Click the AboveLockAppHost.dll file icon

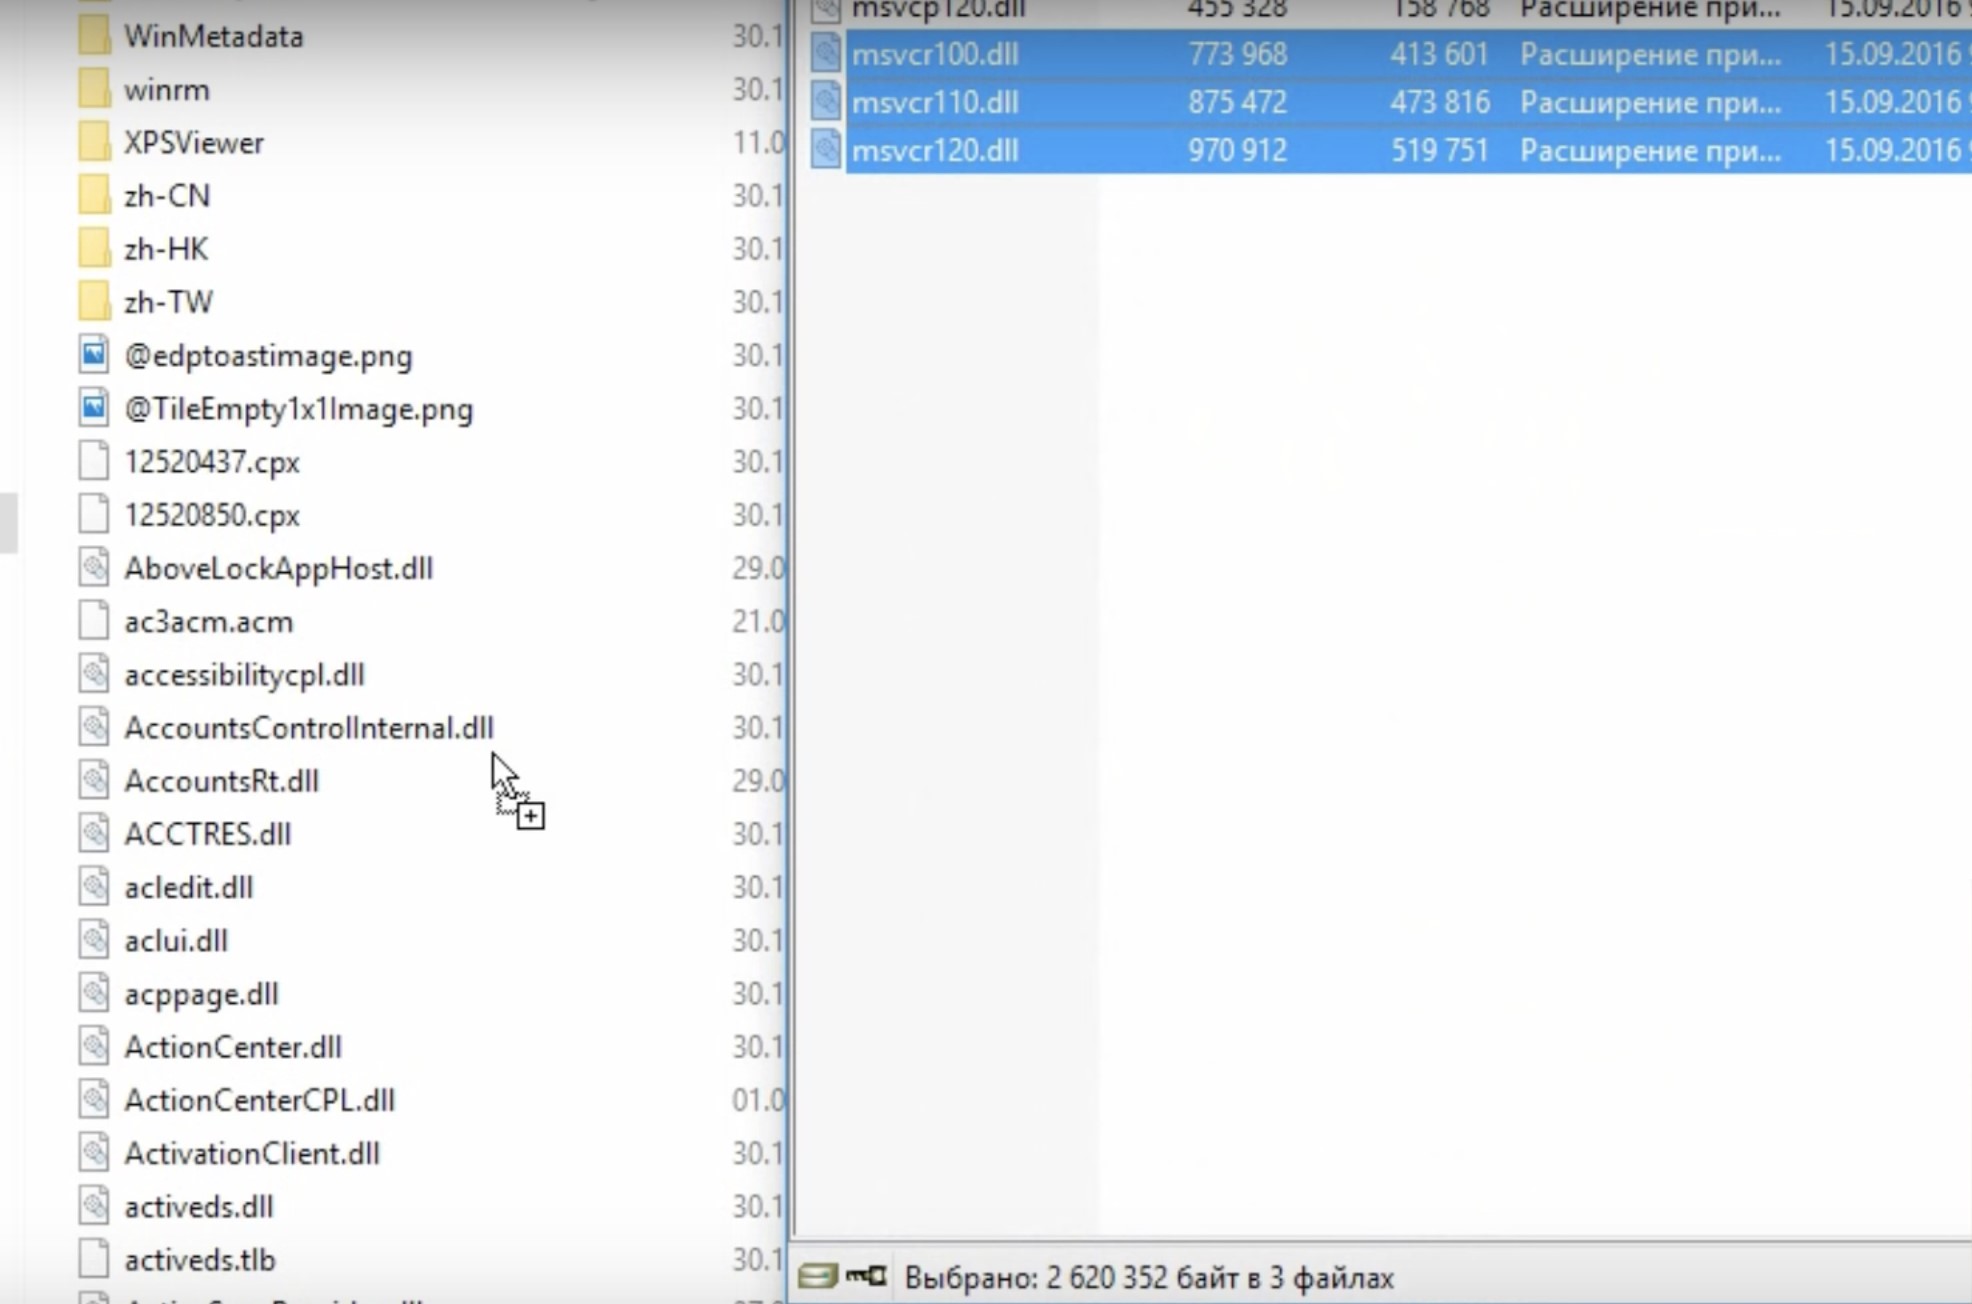click(x=94, y=568)
